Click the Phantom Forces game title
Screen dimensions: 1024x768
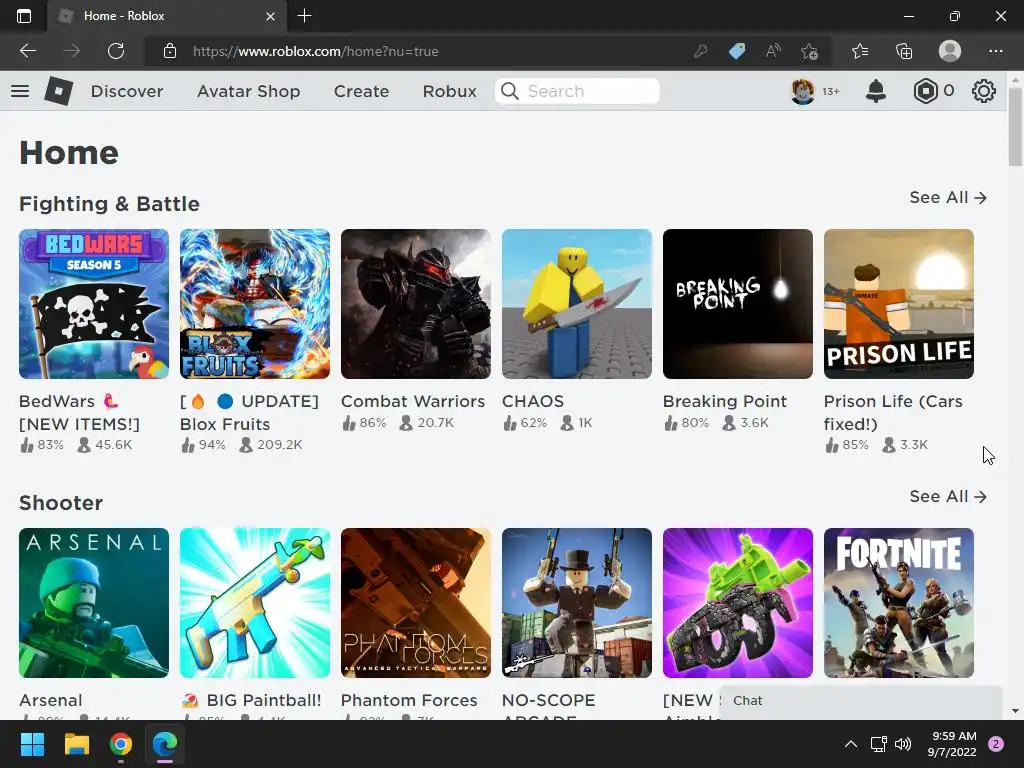(409, 700)
